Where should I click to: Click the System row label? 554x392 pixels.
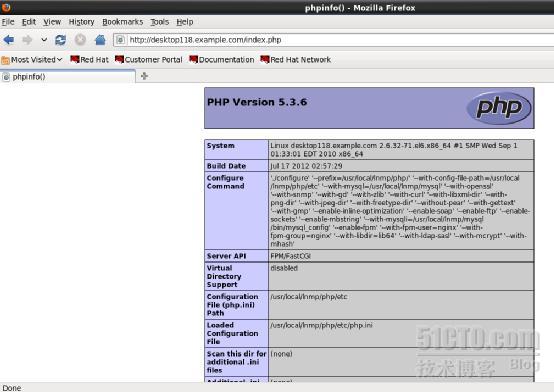coord(220,146)
